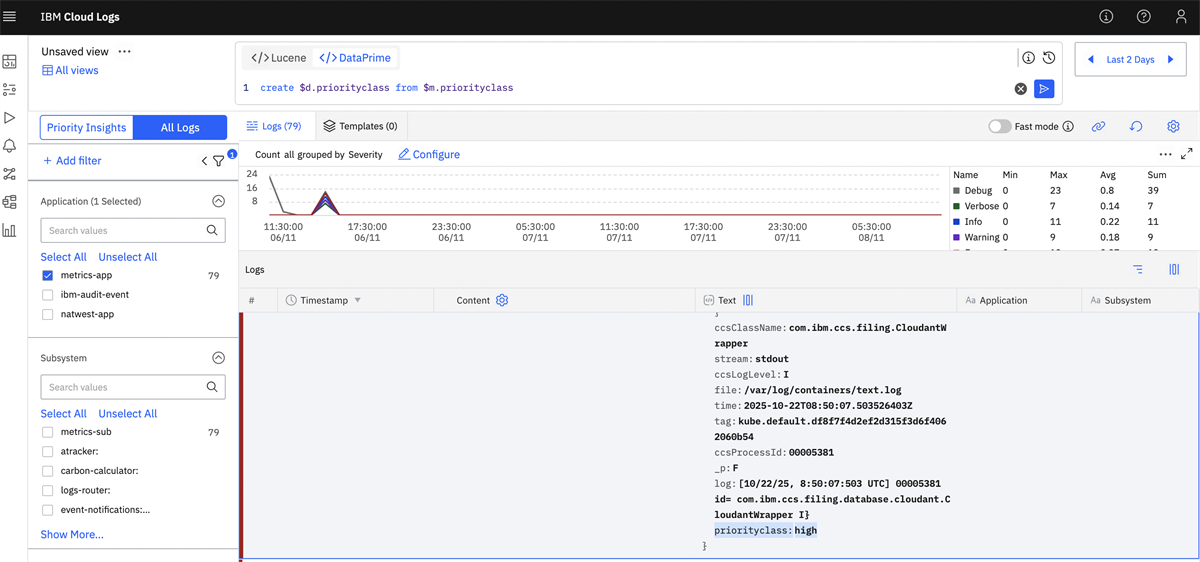Switch to the Templates (0) tab

(361, 127)
